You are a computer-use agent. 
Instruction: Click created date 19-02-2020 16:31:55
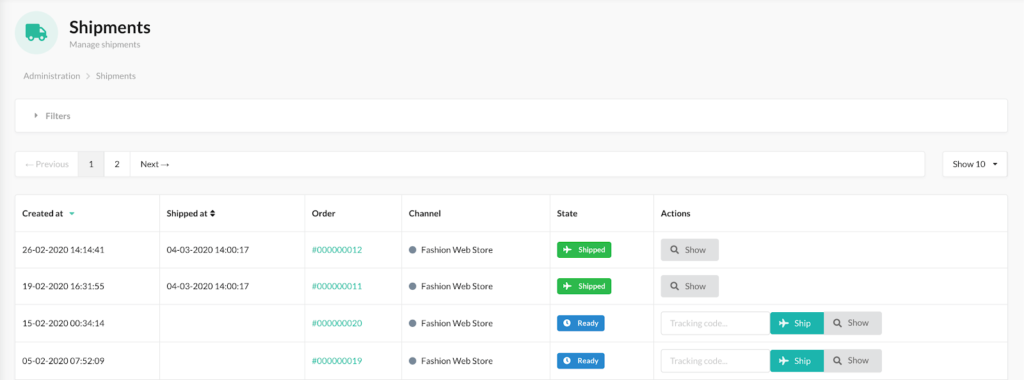click(63, 287)
